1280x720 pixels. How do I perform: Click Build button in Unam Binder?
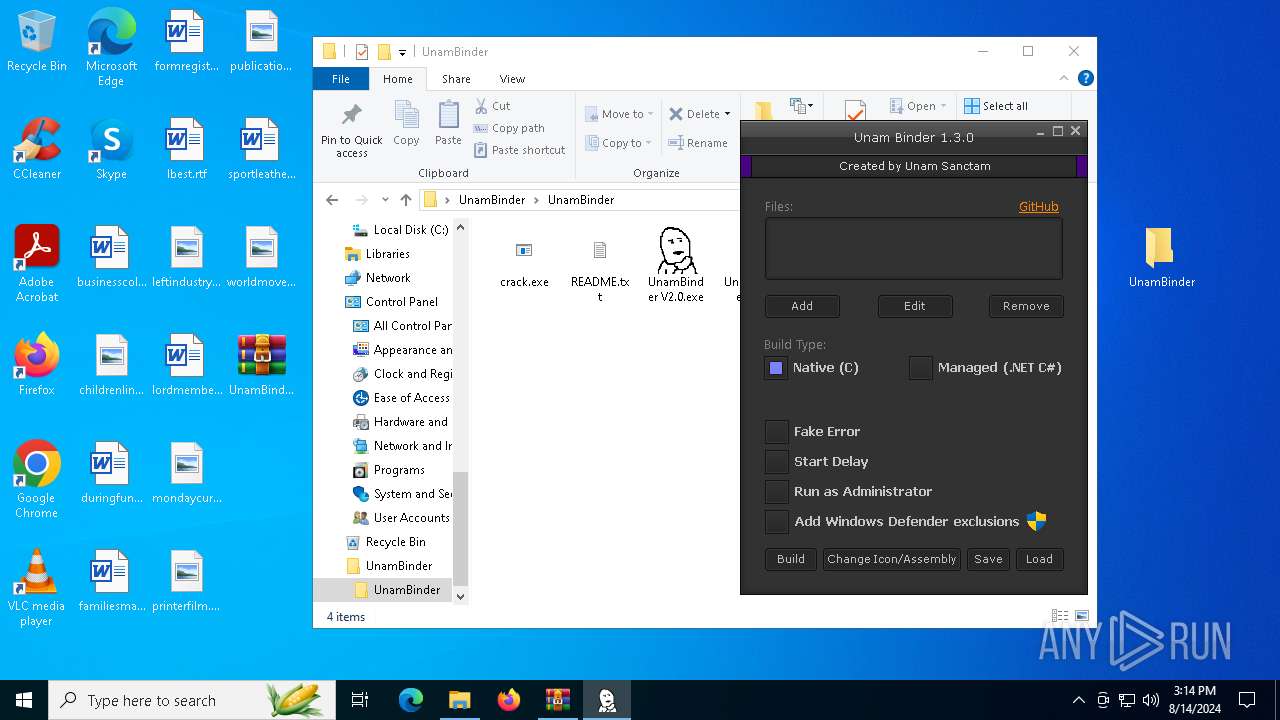tap(791, 559)
